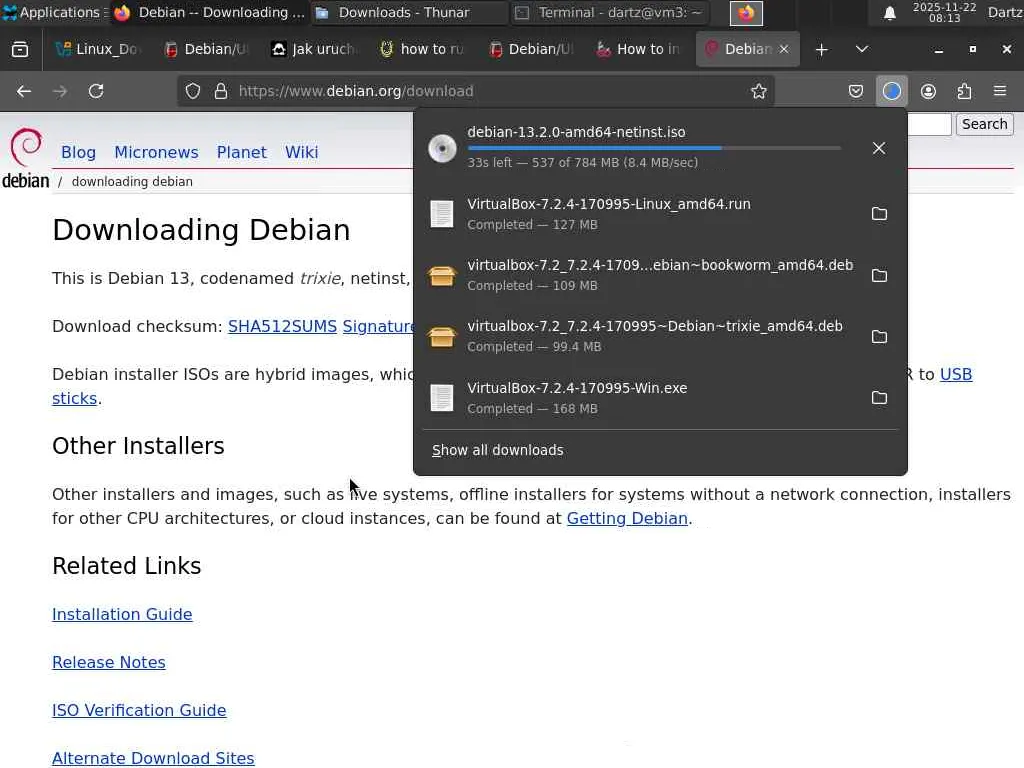Click Show all downloads
This screenshot has height=768, width=1024.
click(498, 450)
